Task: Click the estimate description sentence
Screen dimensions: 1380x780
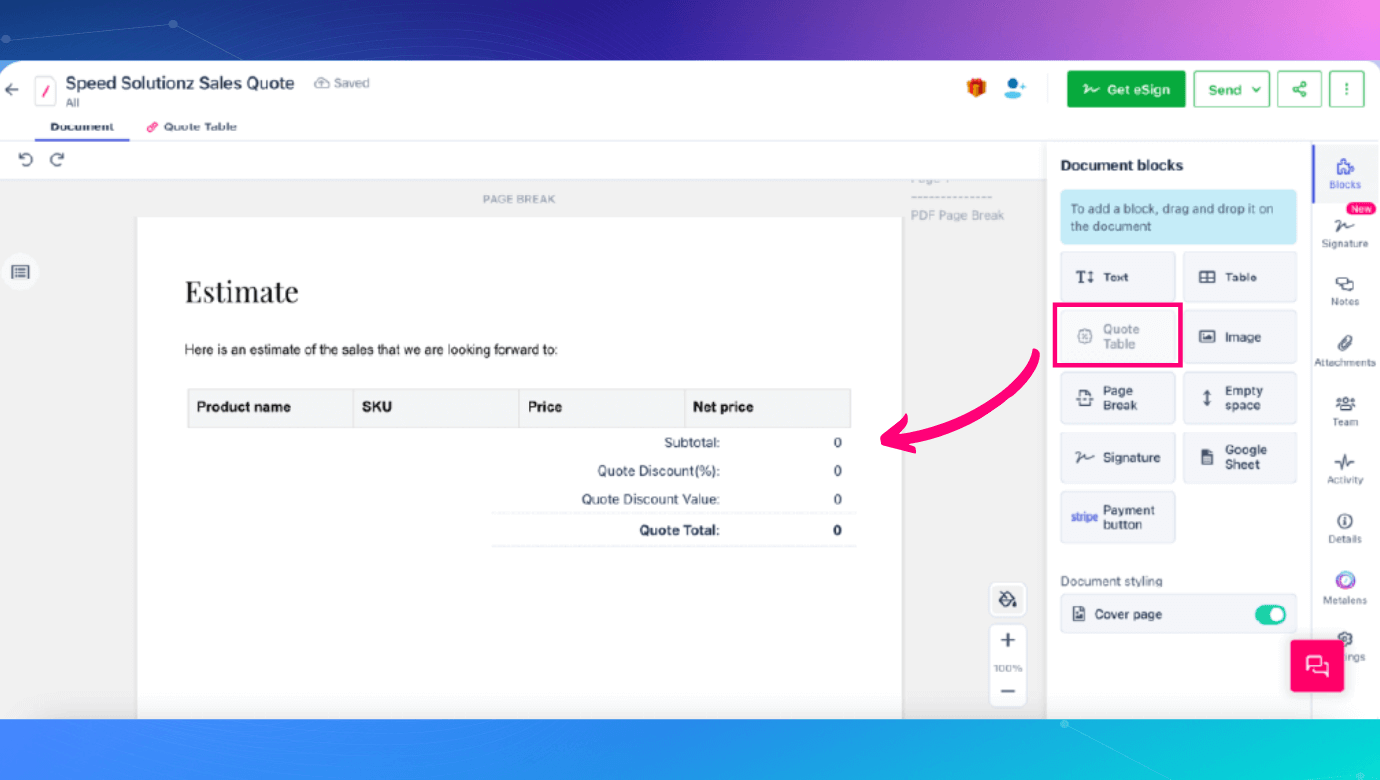Action: pos(371,350)
